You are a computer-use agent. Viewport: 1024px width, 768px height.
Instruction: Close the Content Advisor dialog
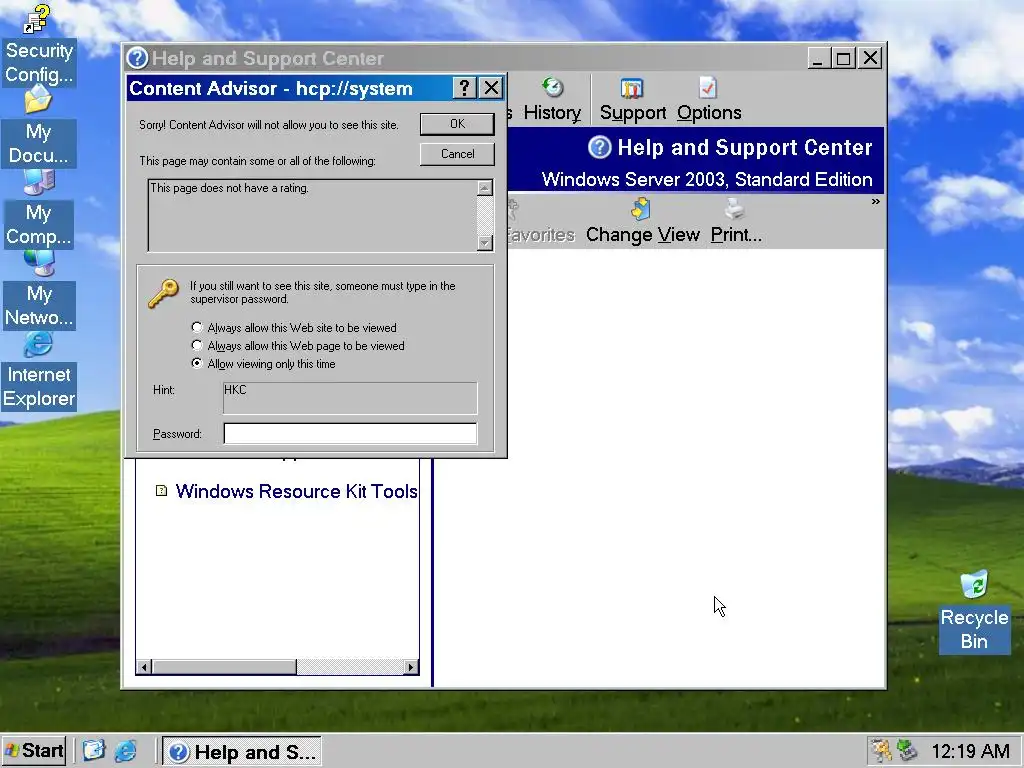491,88
